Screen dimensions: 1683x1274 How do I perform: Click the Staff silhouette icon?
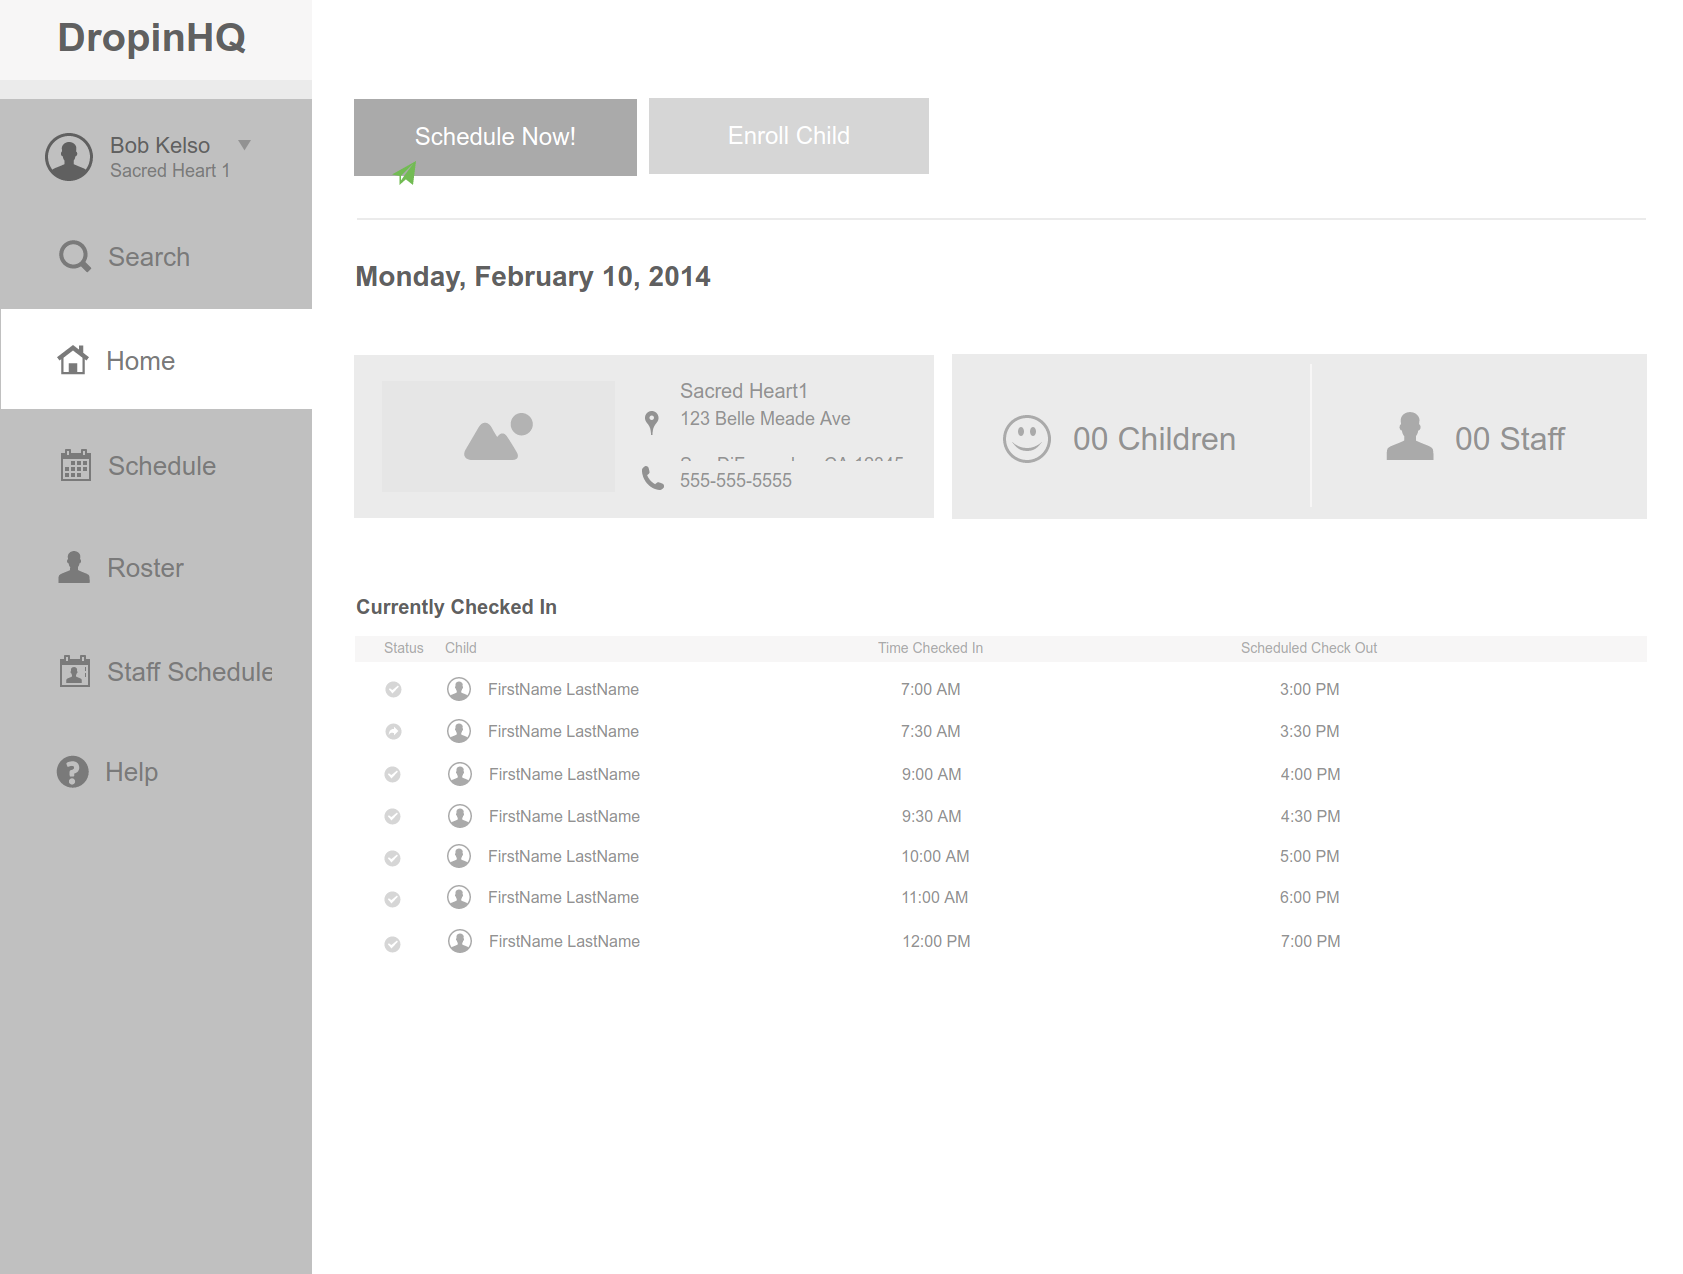(1410, 436)
